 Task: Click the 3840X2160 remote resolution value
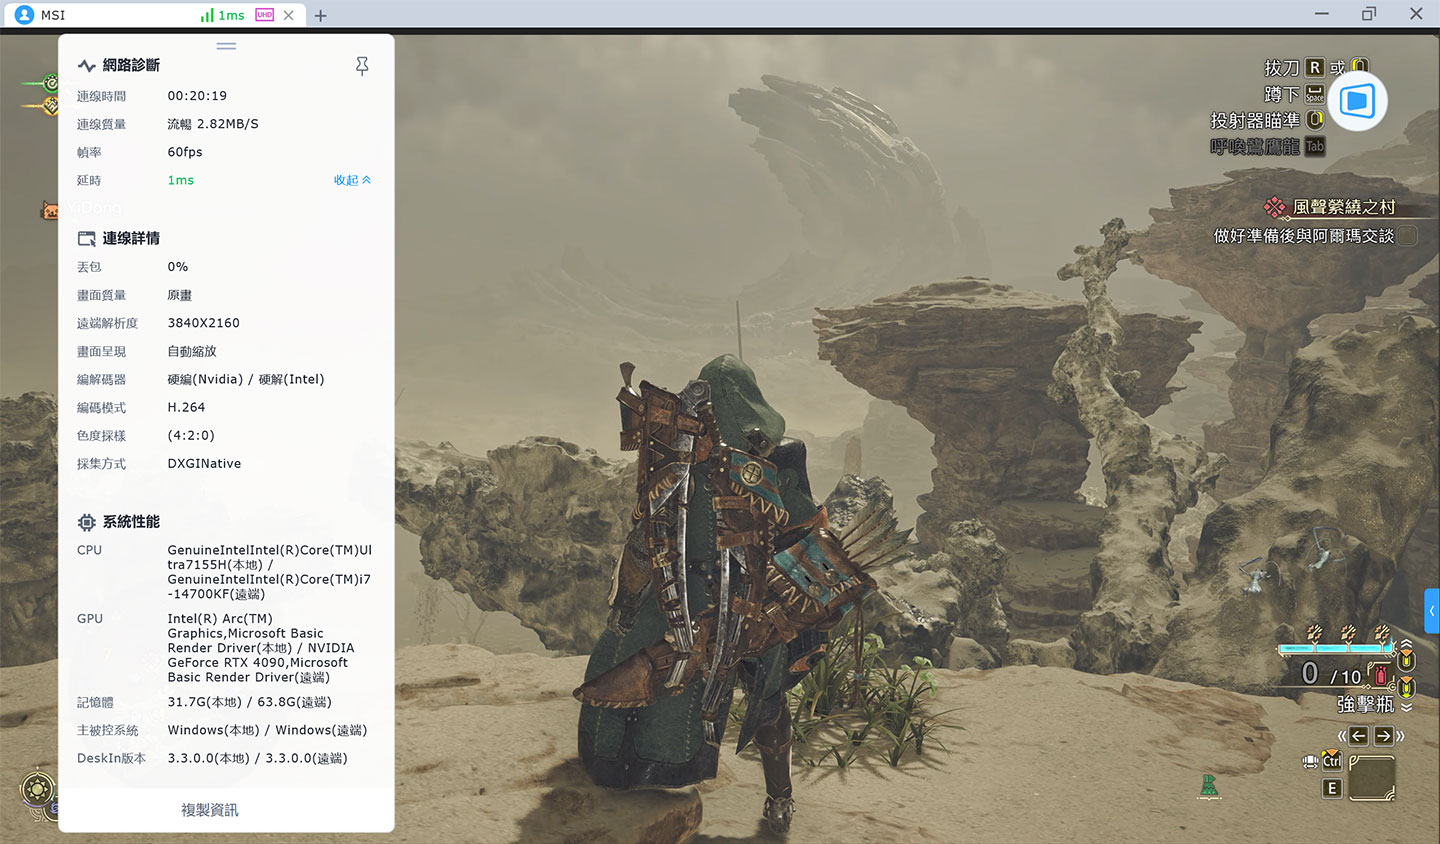point(204,323)
